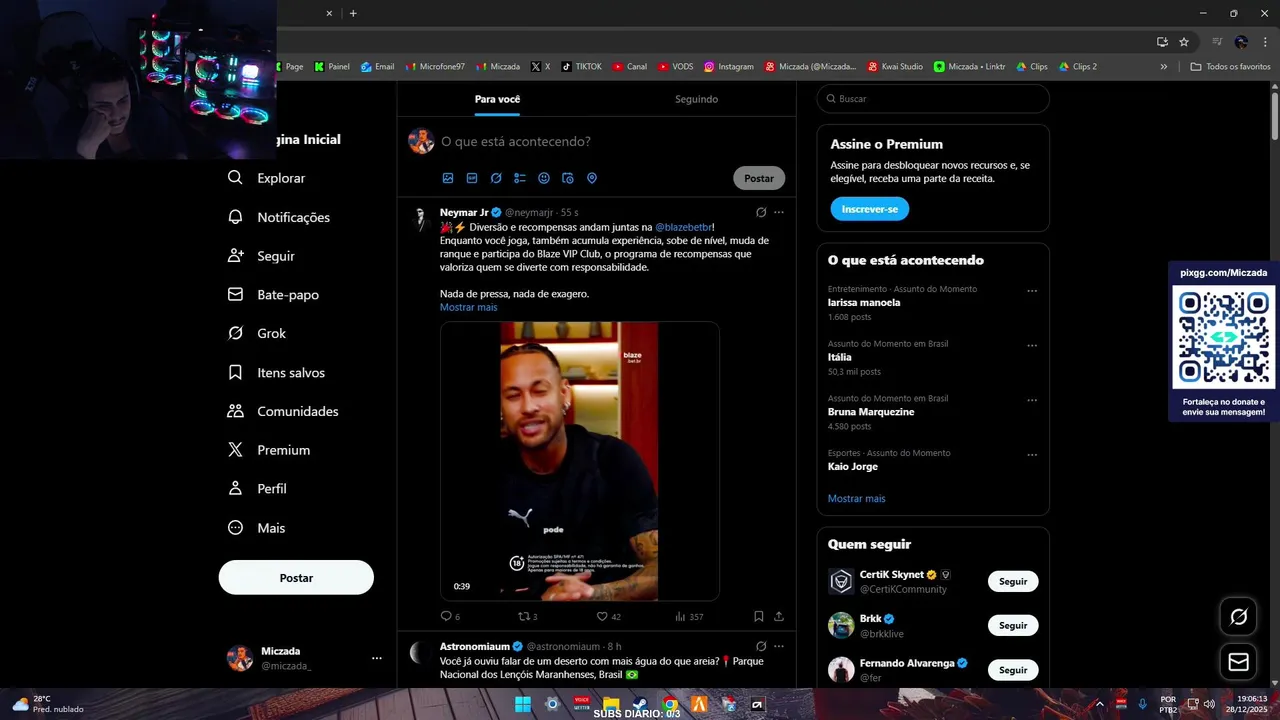Viewport: 1280px width, 720px height.
Task: Open more options on Neymar Jr's post
Action: [779, 213]
